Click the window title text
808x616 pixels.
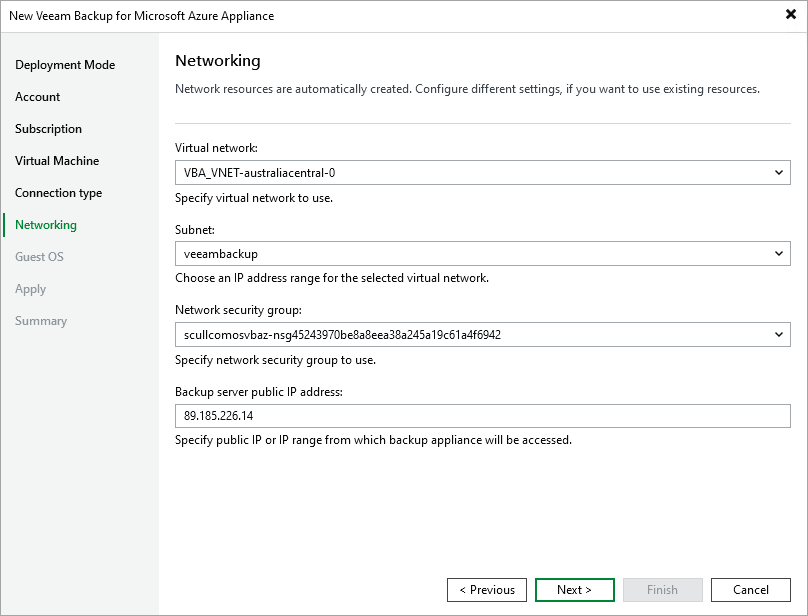142,16
